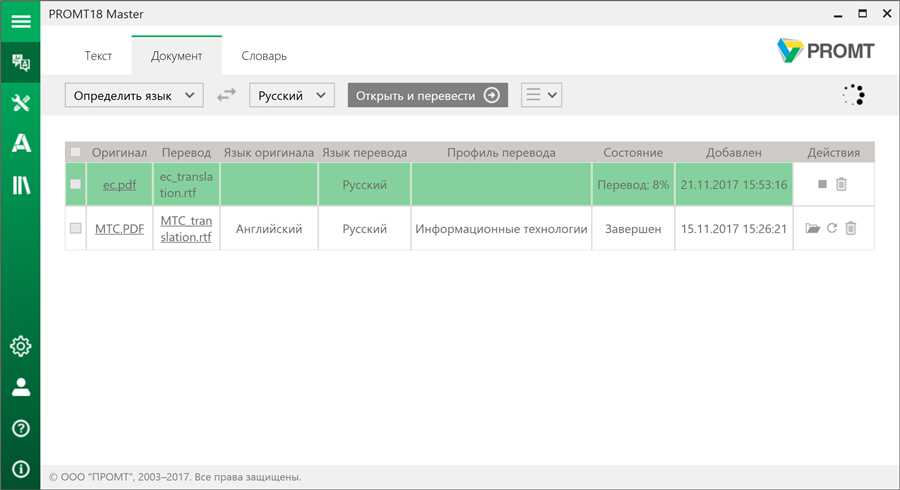
Task: Switch to the Текст tab
Action: pos(98,56)
